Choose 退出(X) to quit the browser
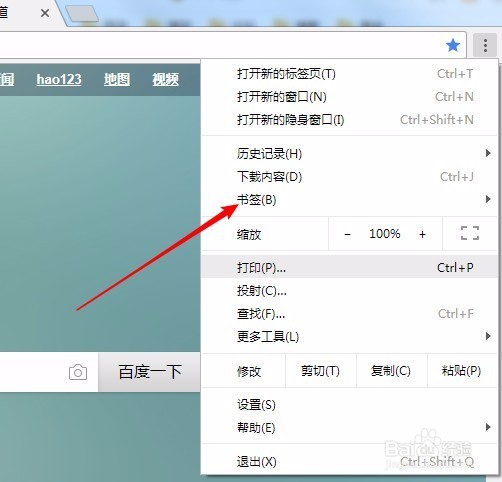The image size is (502, 482). (x=349, y=462)
